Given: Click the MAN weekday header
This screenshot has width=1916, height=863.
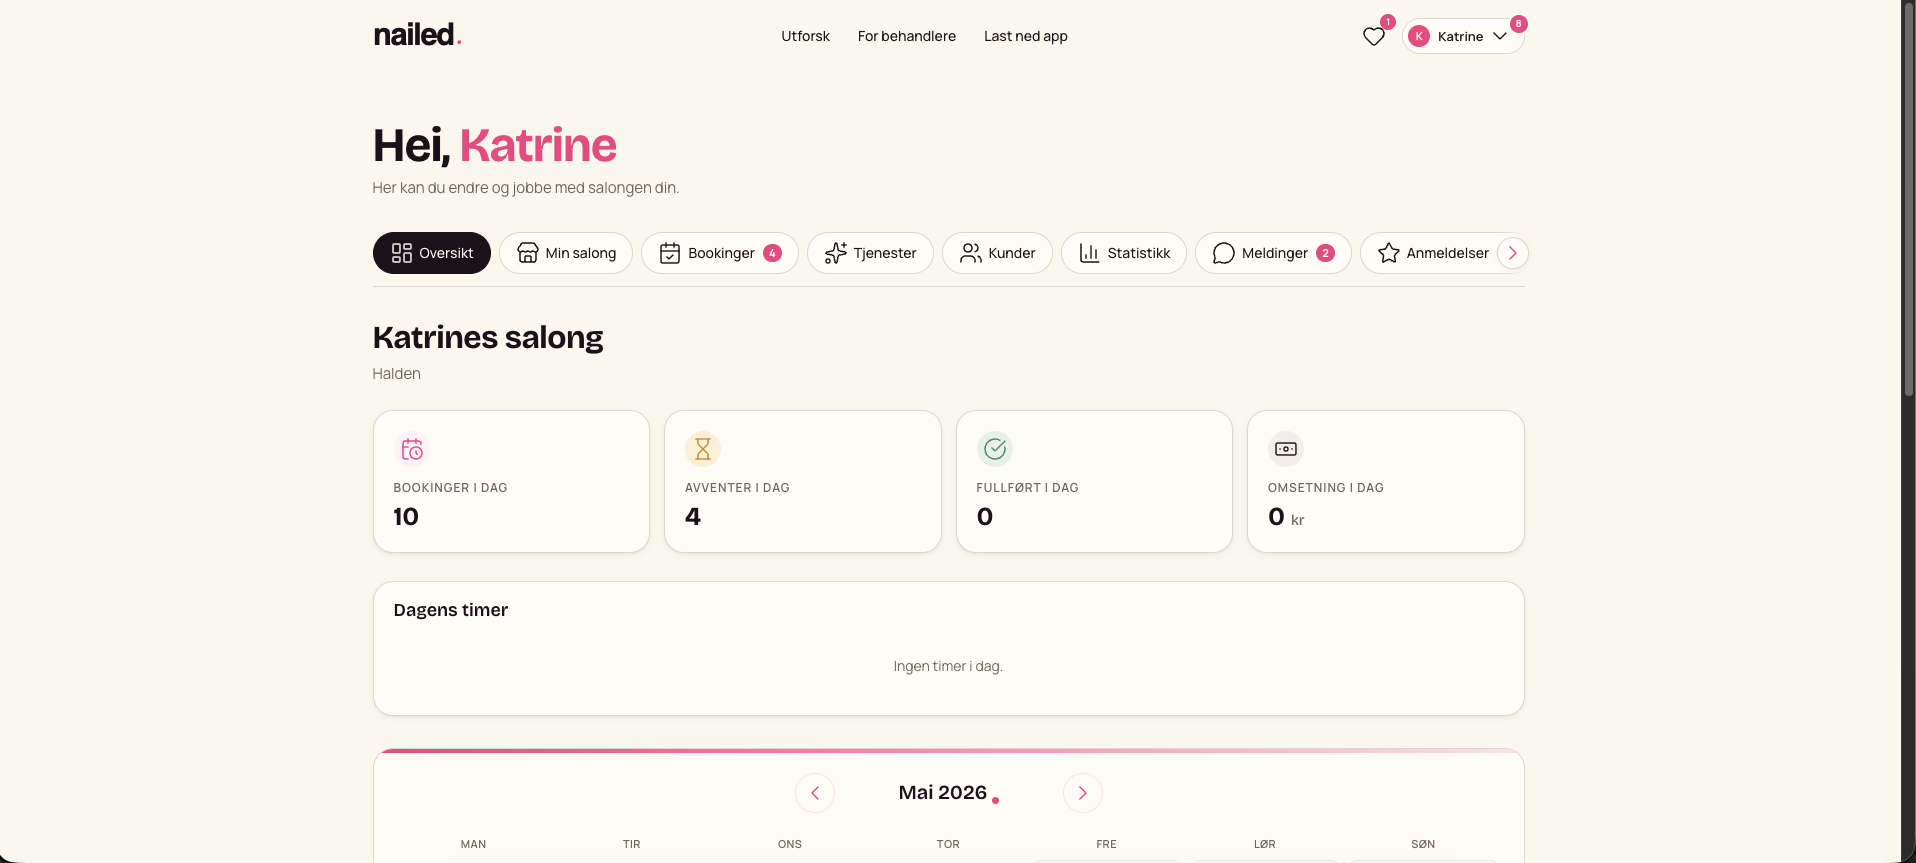Looking at the screenshot, I should pos(473,844).
